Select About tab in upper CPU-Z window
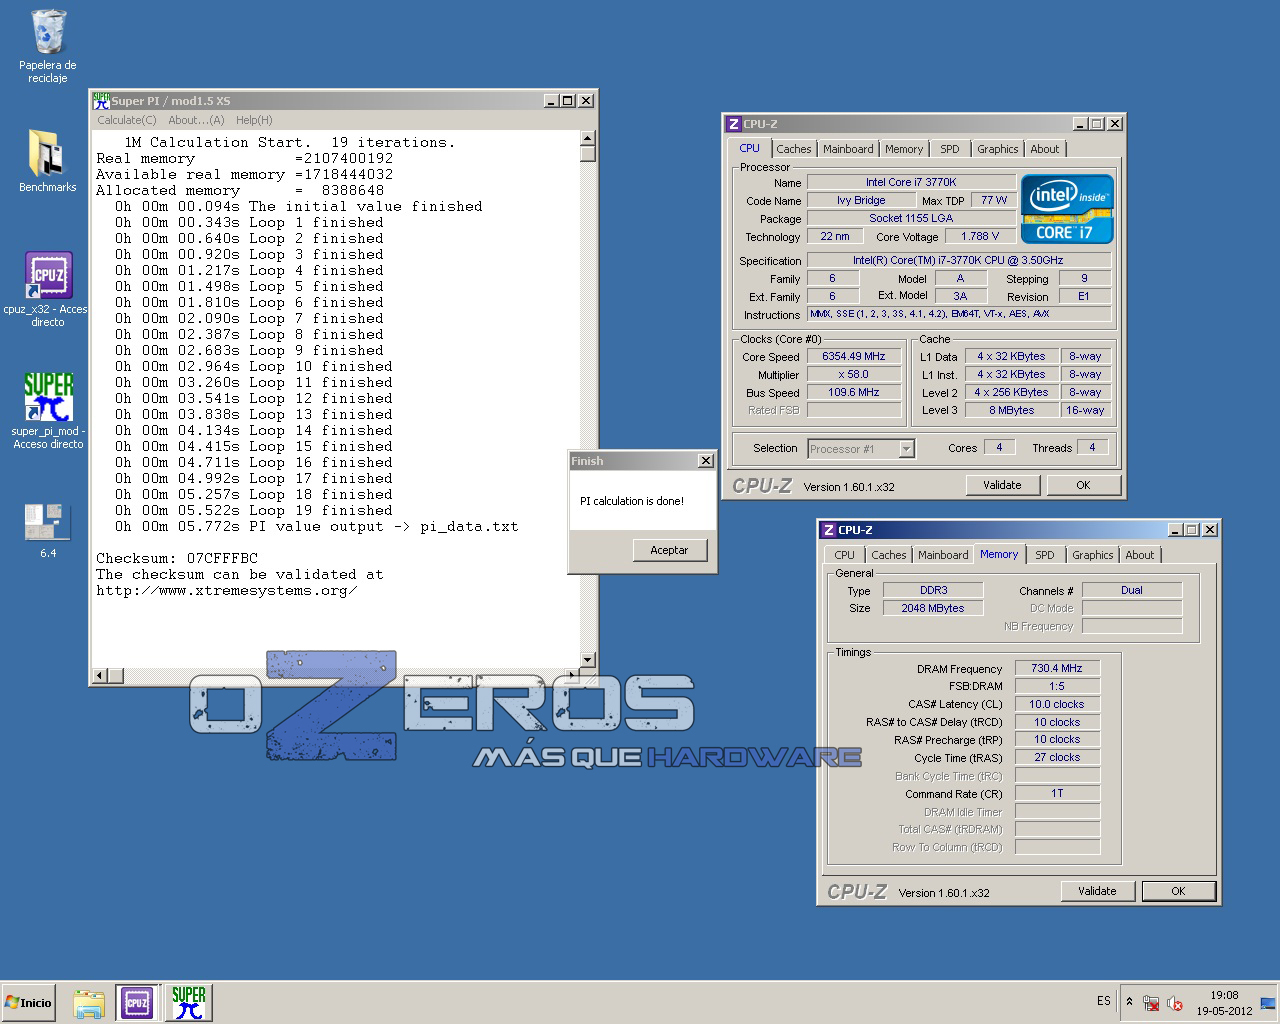Screen dimensions: 1280x1024 pos(1045,149)
